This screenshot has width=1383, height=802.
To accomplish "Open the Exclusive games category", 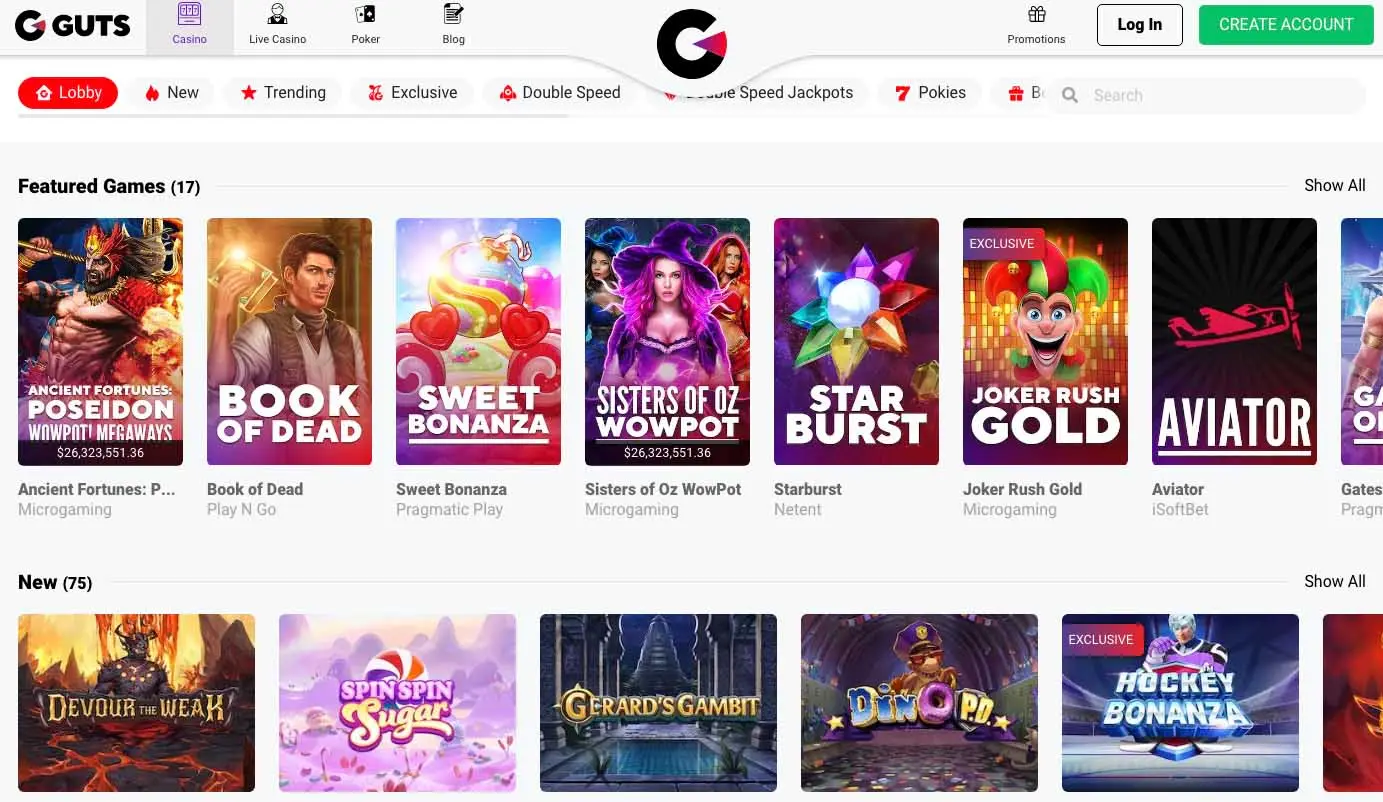I will (x=412, y=93).
